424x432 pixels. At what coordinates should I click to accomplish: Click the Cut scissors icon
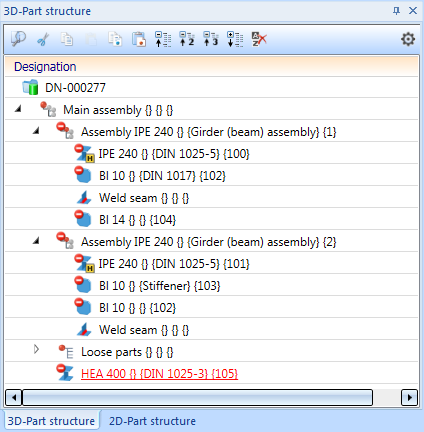coord(43,39)
